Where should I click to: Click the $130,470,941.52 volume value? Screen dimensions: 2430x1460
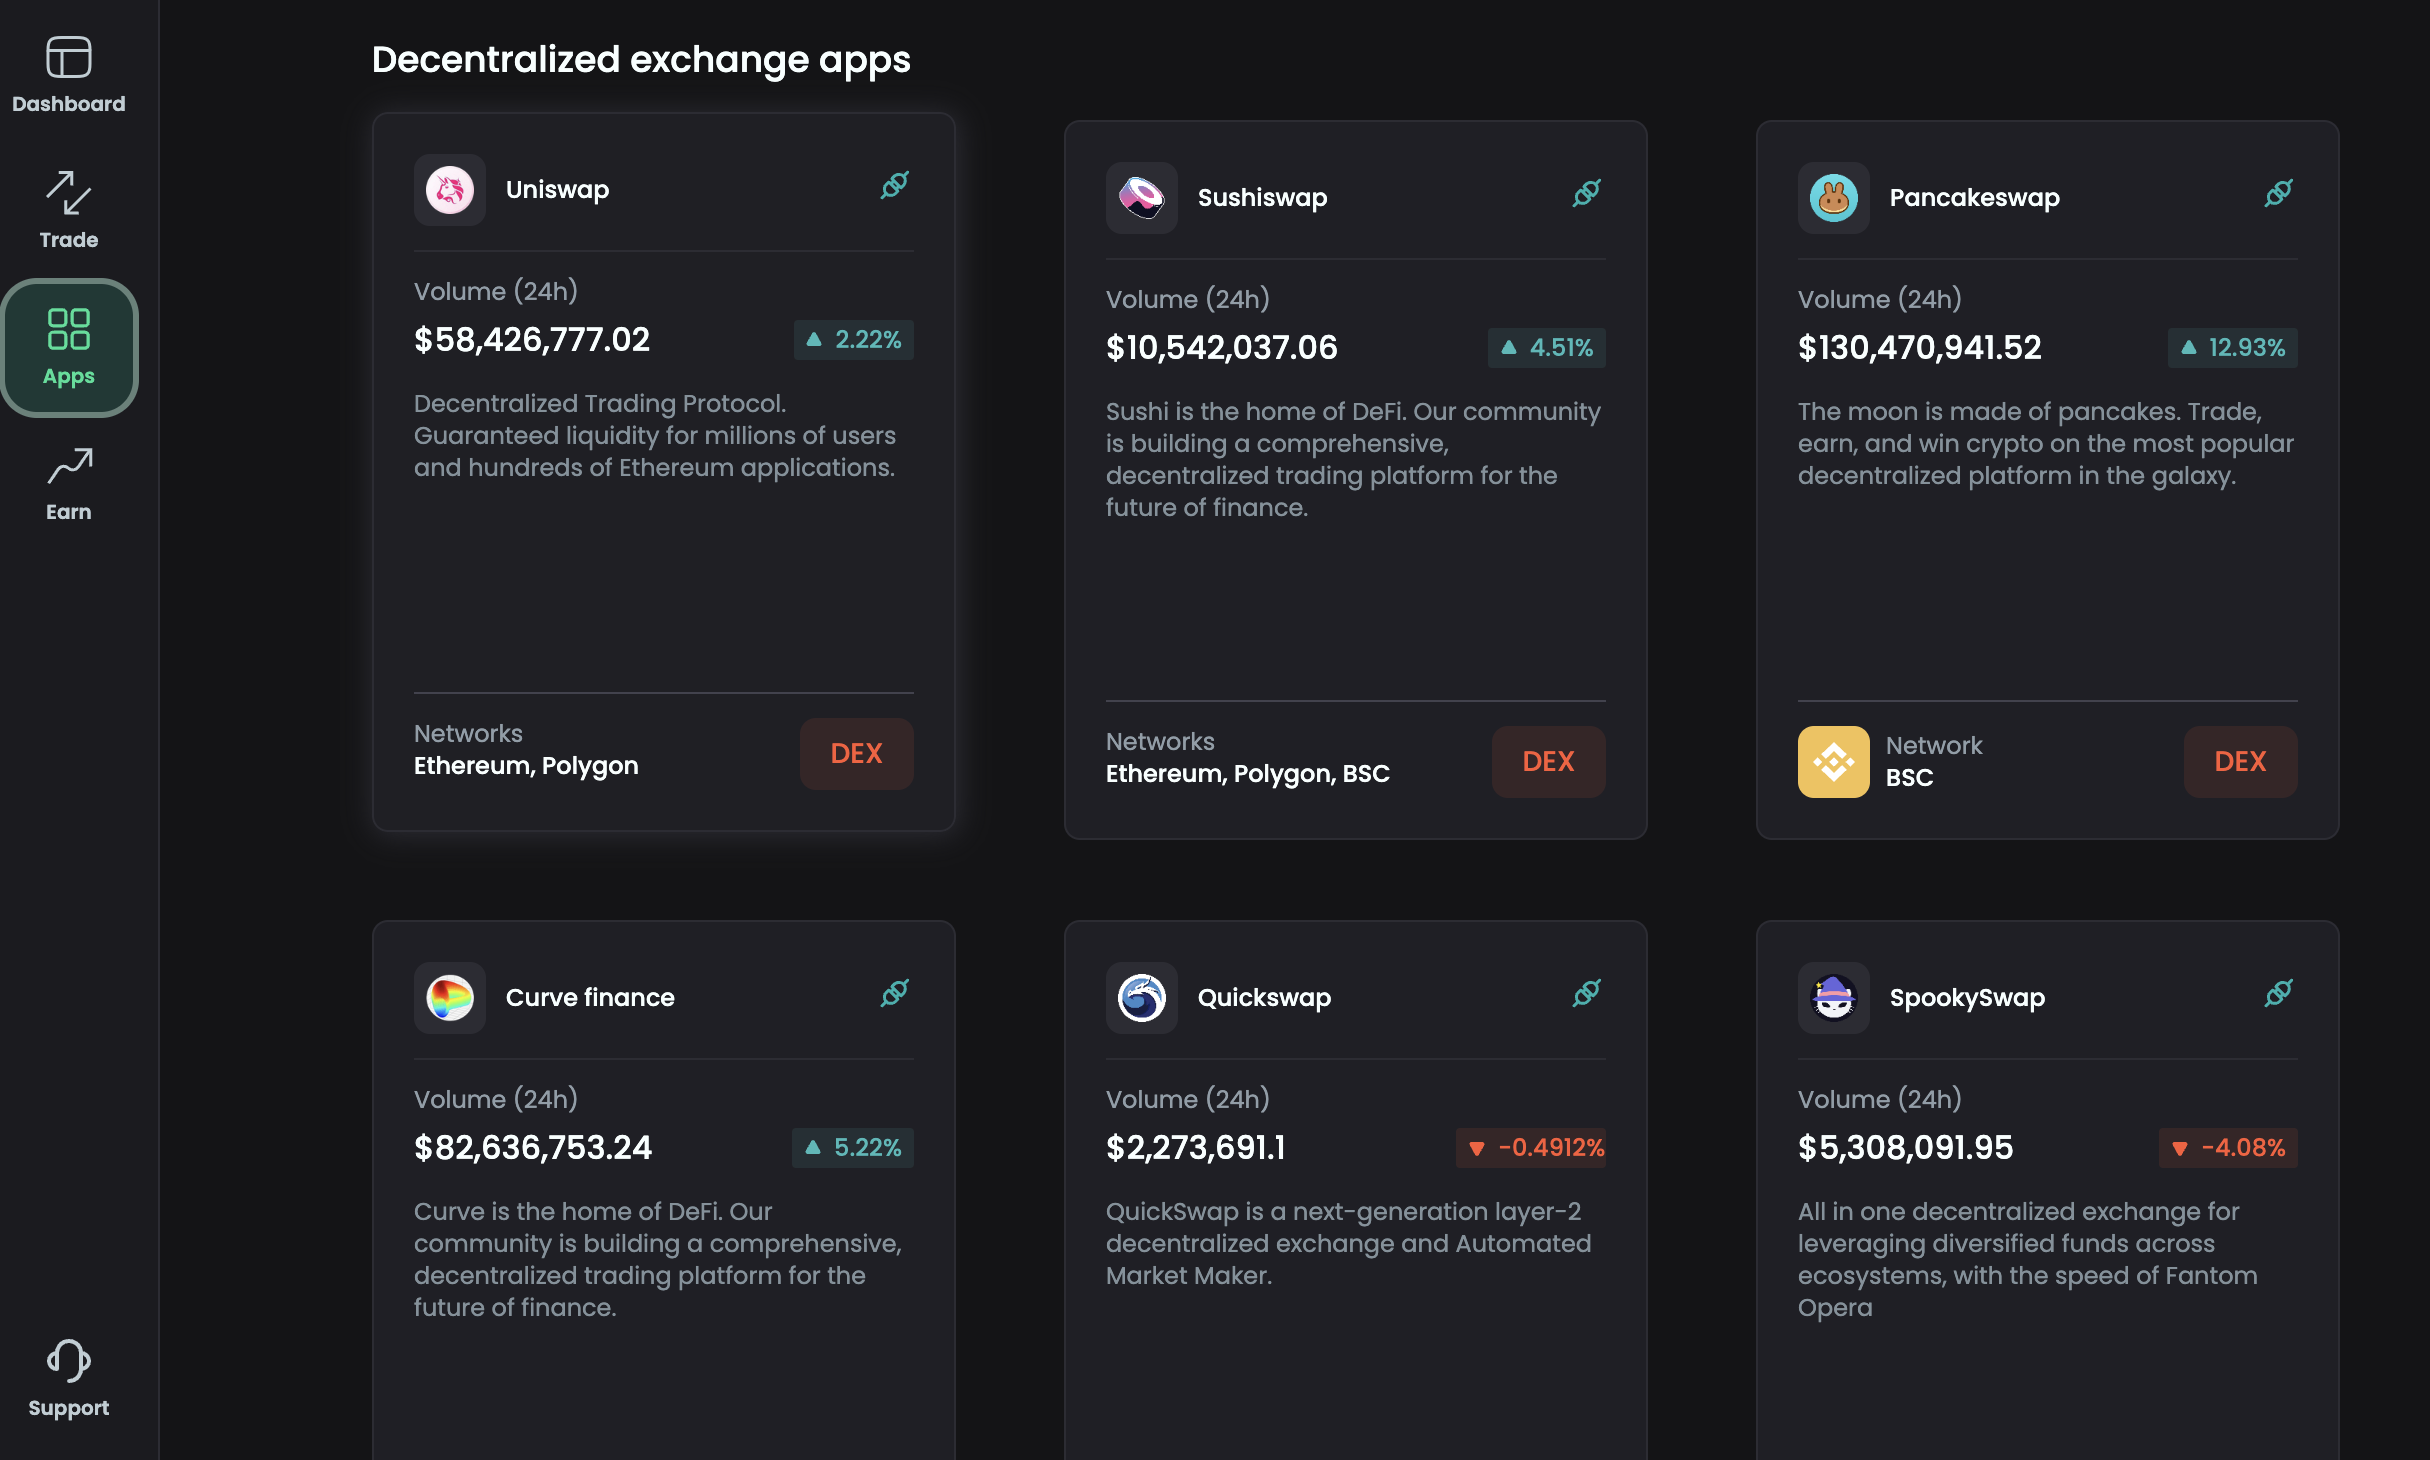(x=1920, y=347)
